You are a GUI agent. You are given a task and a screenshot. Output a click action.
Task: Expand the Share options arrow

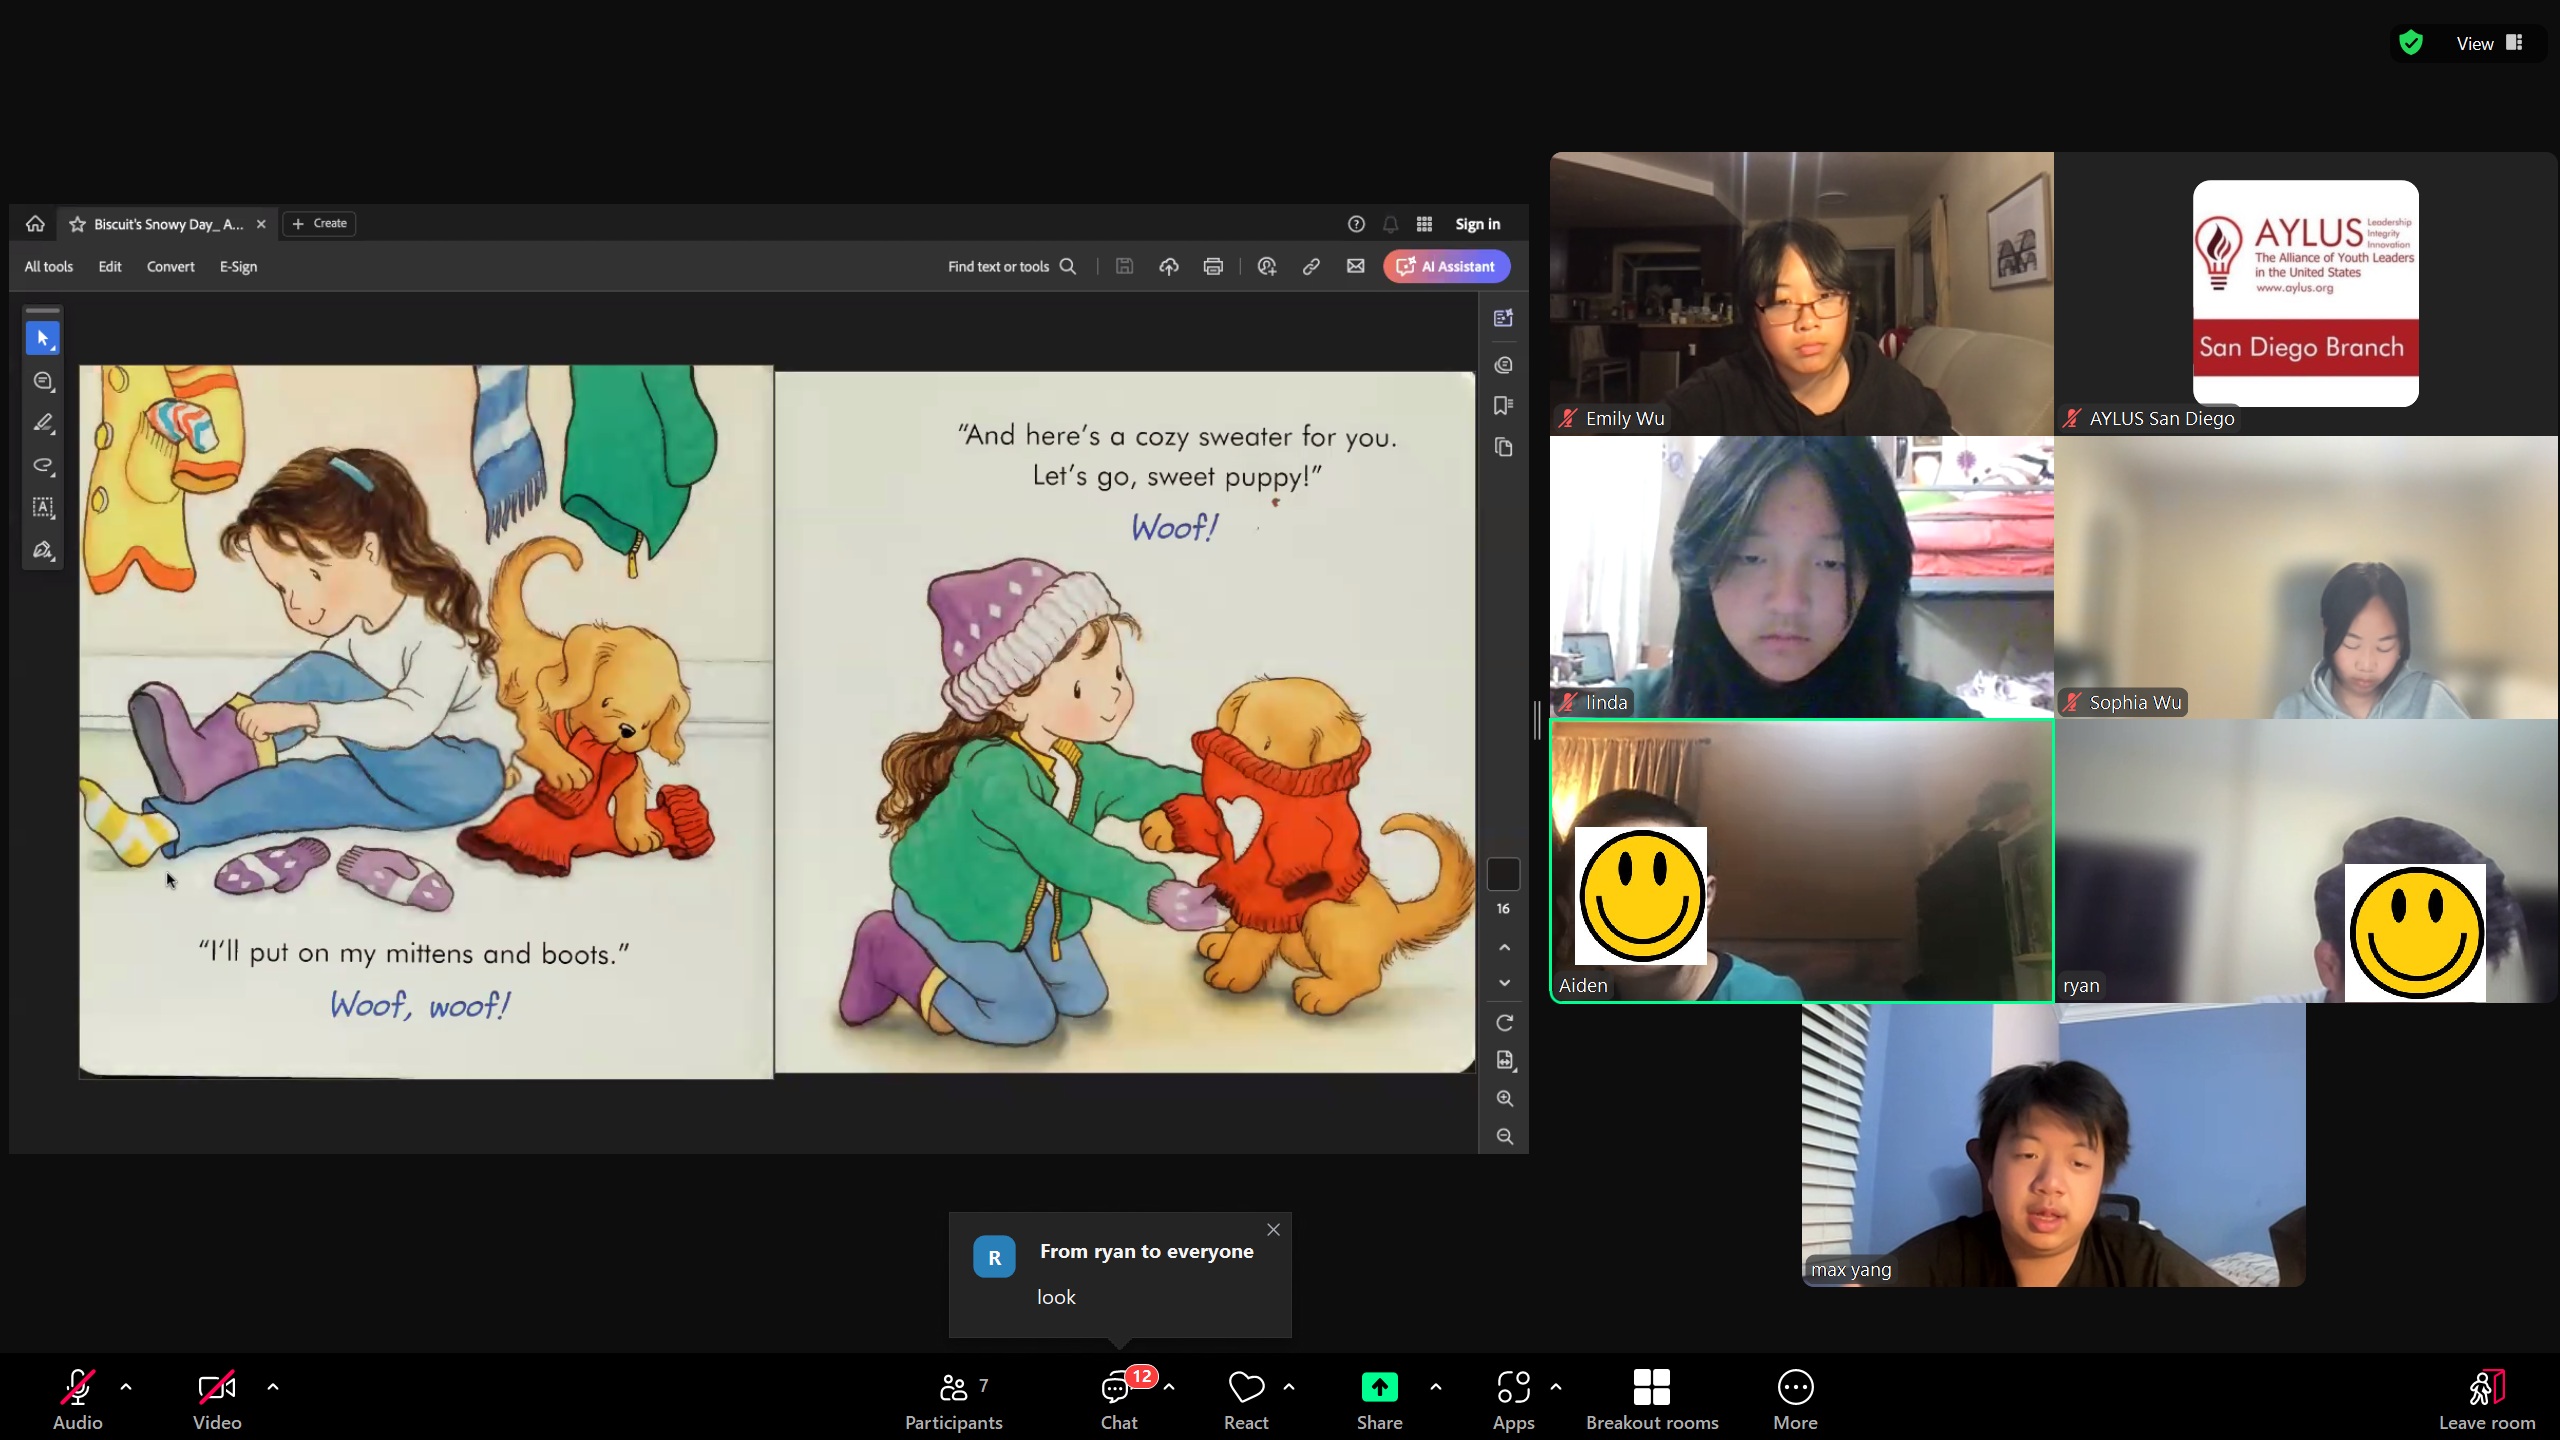pyautogui.click(x=1436, y=1387)
